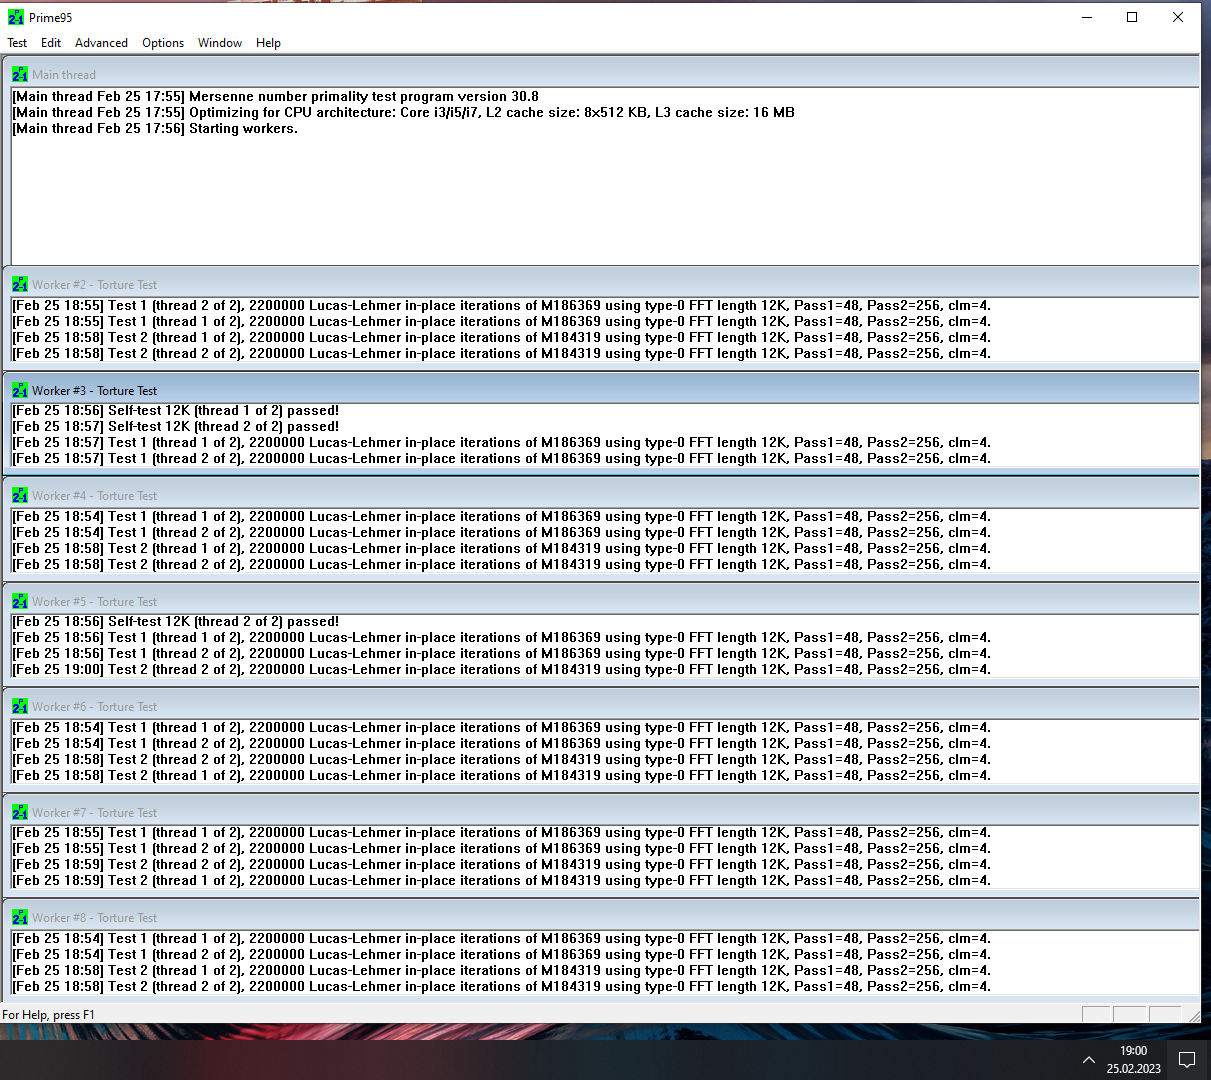Click Worker #7 first 'Feb 25 18:59' Test 2 thread 2 line
1211x1080 pixels.
[x=501, y=865]
